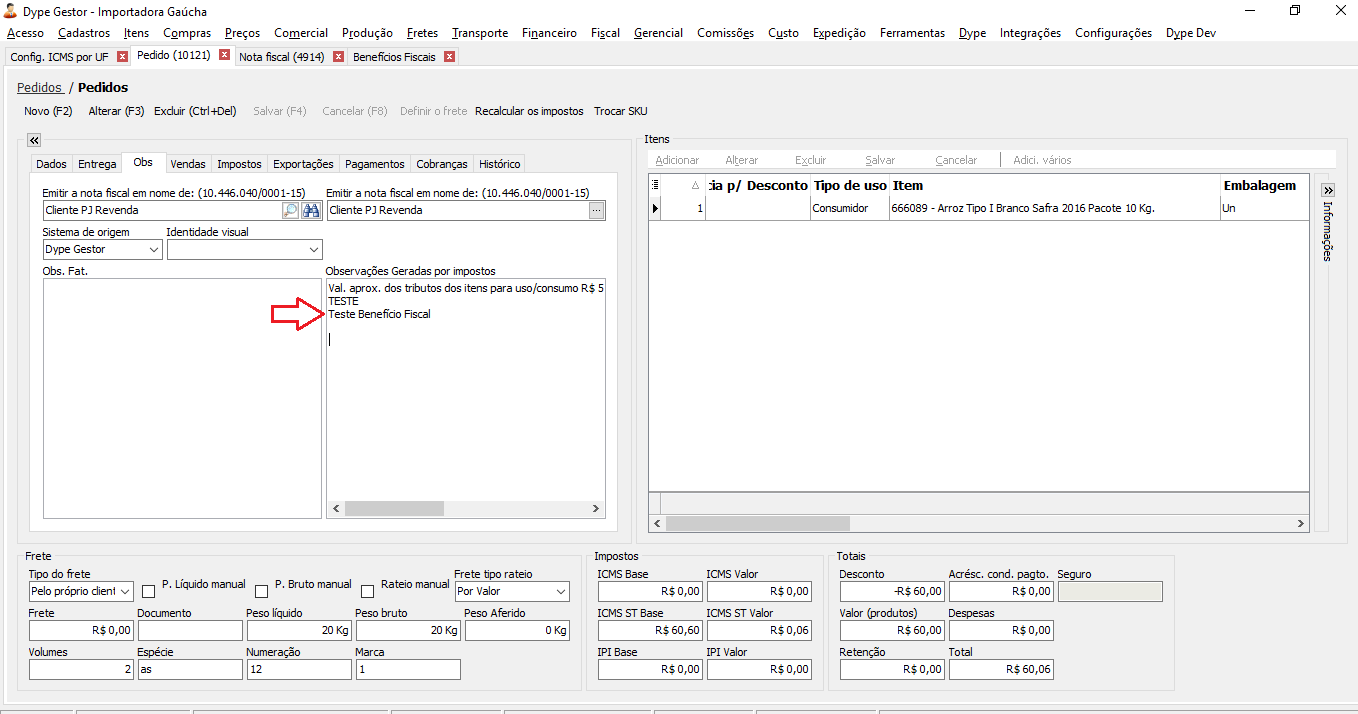
Task: Click the ICMS ST Valor field
Action: [759, 631]
